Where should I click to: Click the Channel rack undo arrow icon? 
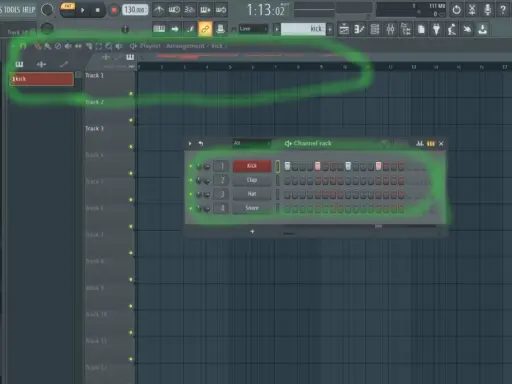coord(201,144)
